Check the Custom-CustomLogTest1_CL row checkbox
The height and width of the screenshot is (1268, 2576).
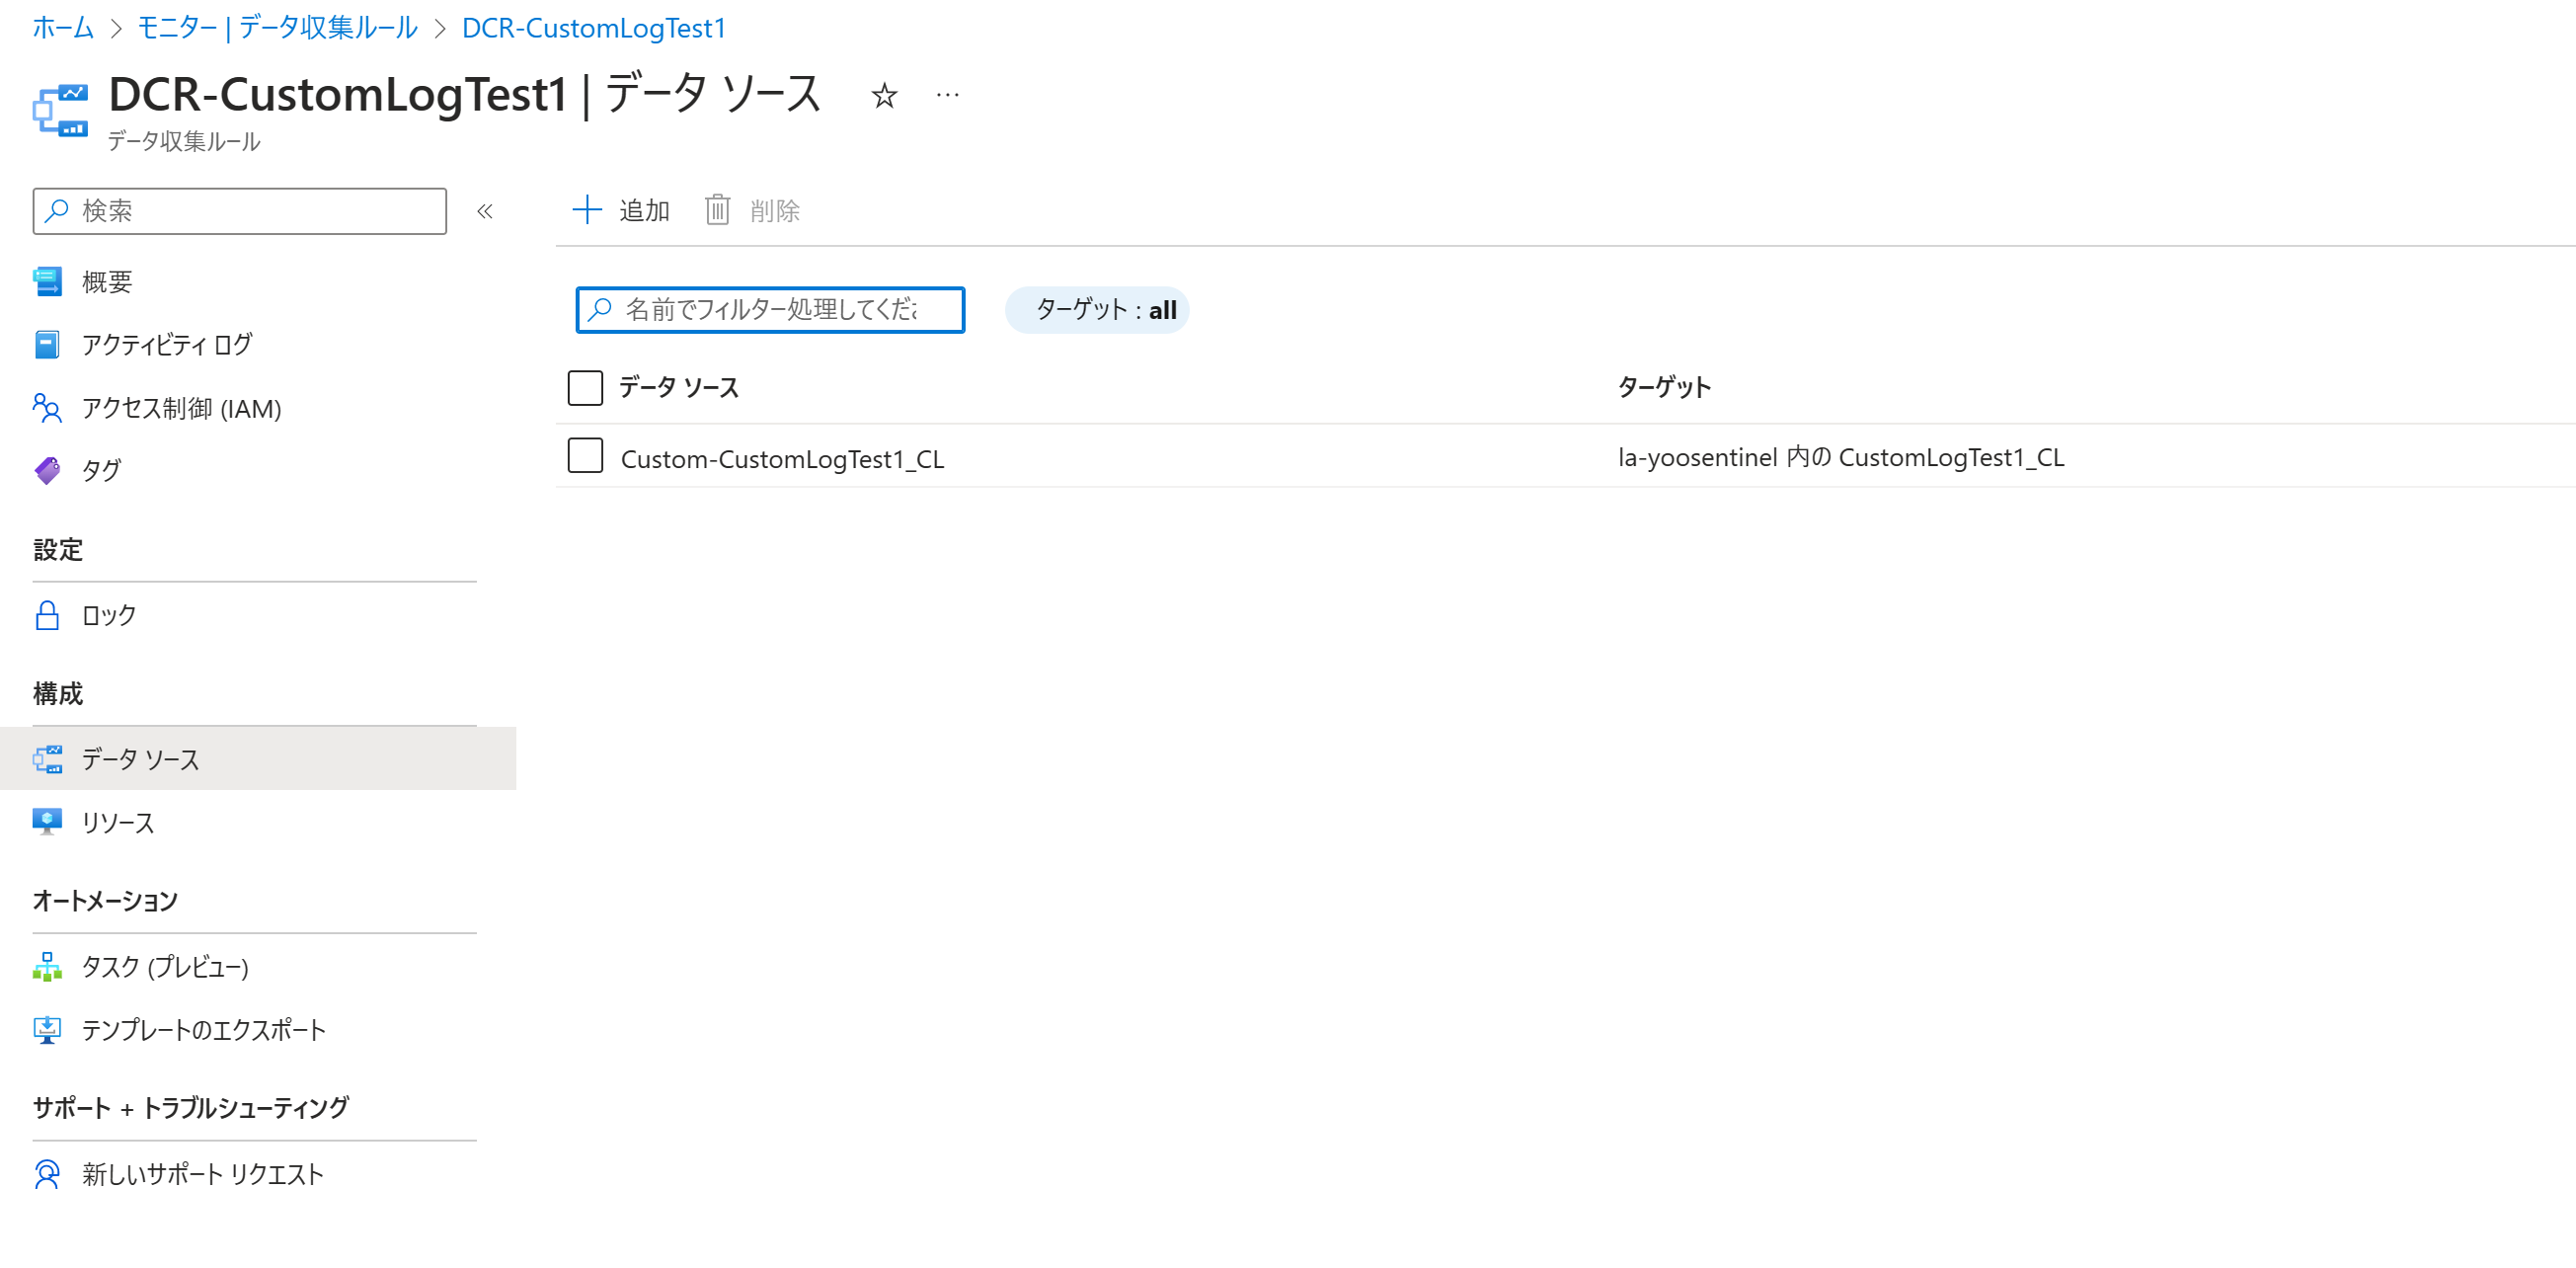click(585, 456)
